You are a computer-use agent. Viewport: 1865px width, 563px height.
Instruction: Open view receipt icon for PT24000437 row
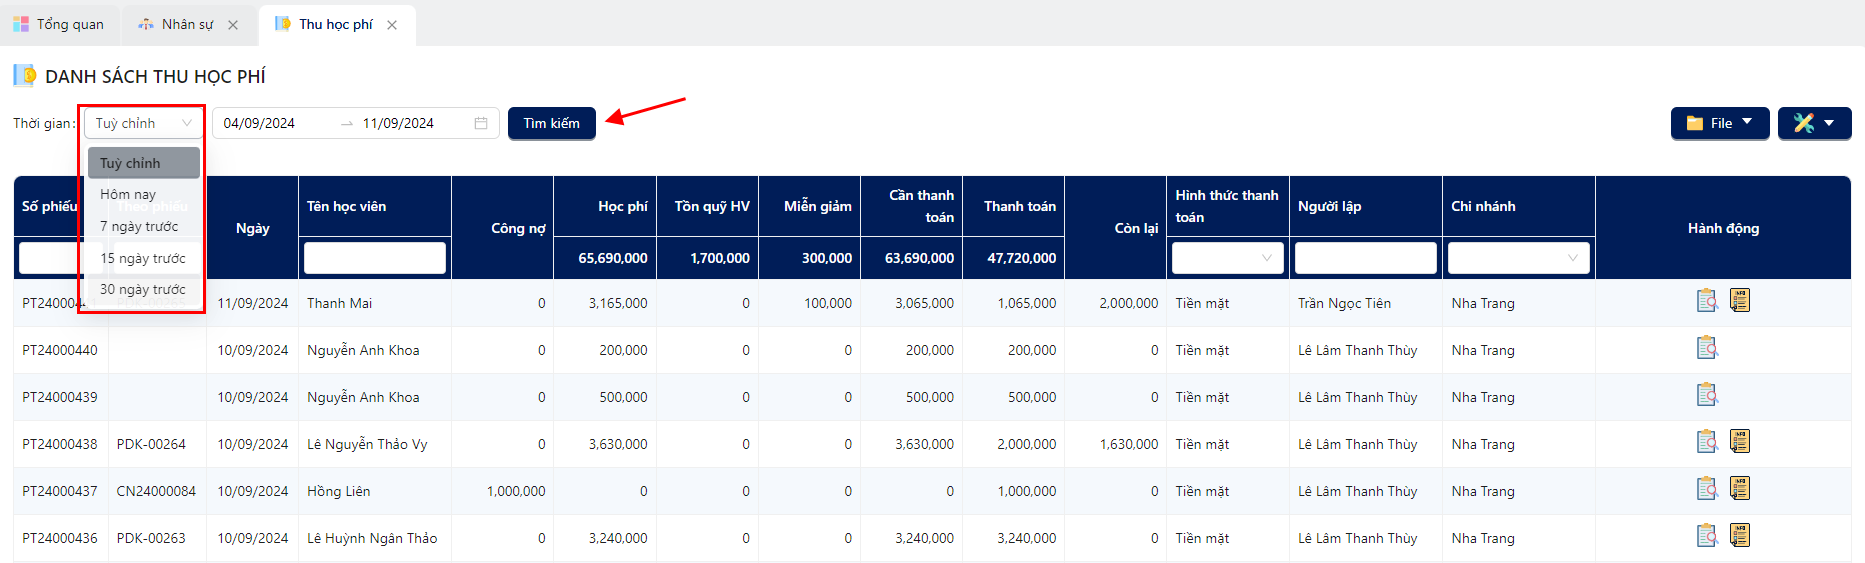click(x=1707, y=489)
